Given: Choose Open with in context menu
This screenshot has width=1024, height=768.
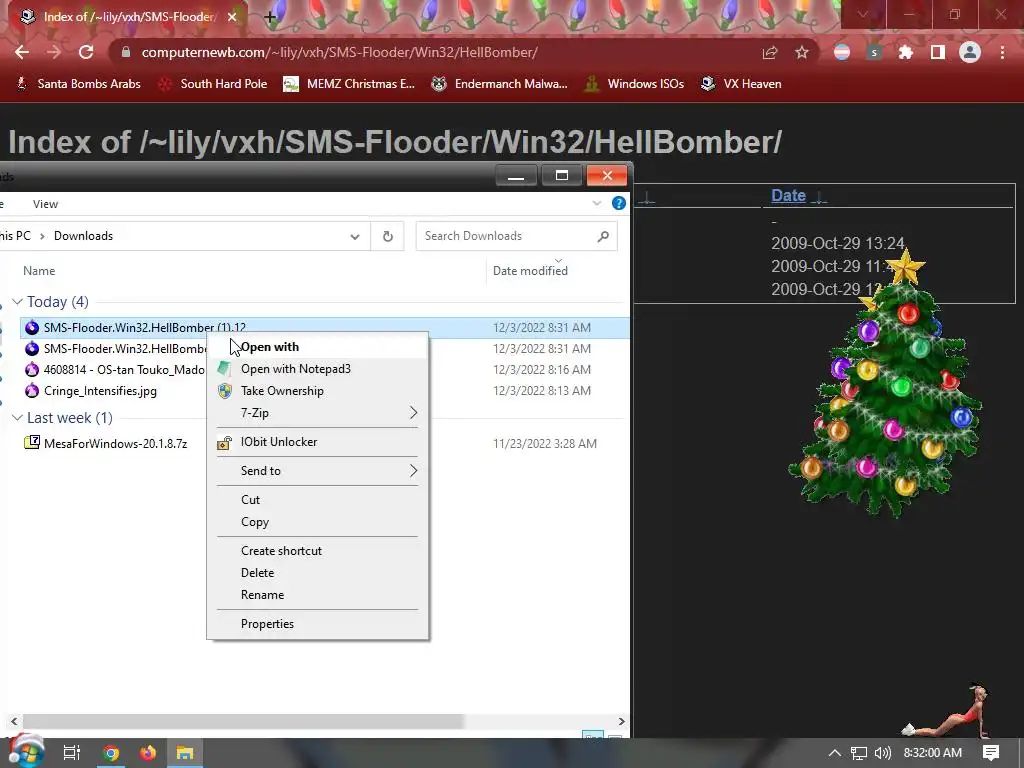Looking at the screenshot, I should tap(317, 347).
